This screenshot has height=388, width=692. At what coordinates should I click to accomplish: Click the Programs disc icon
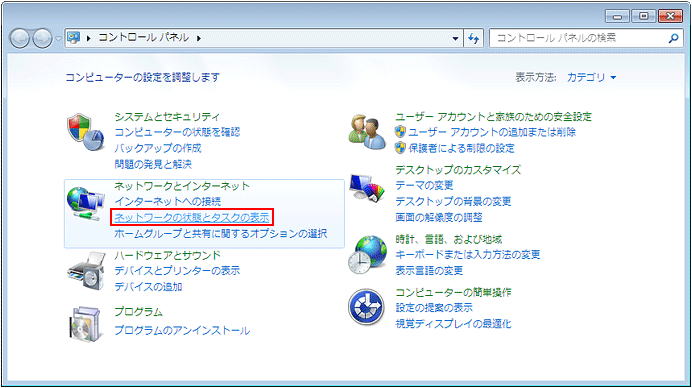86,325
